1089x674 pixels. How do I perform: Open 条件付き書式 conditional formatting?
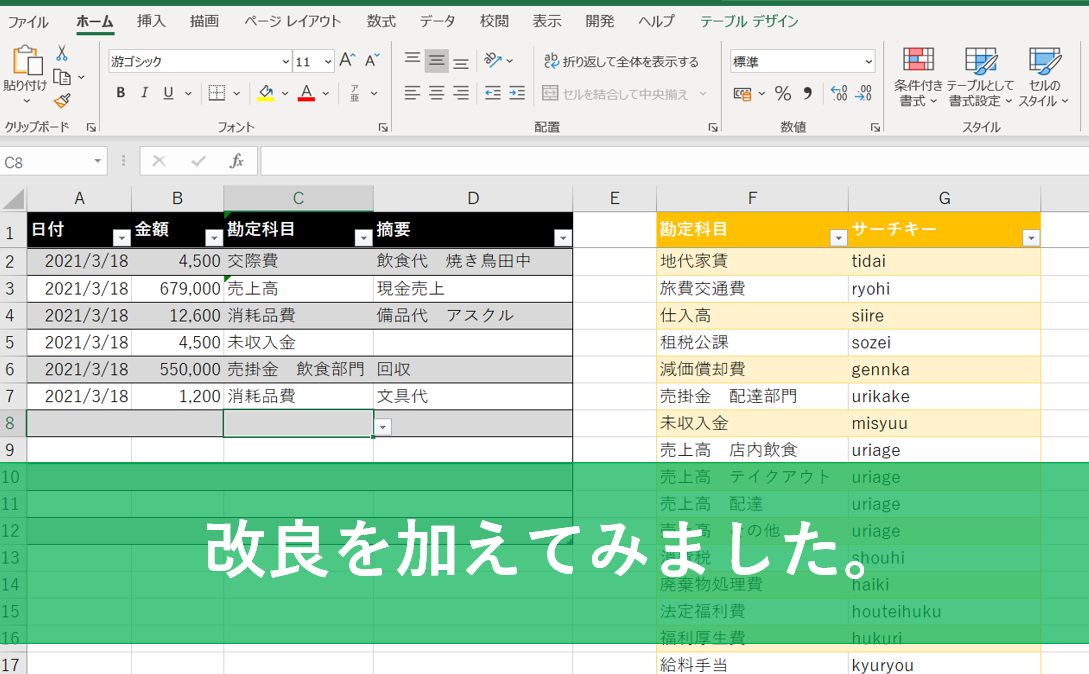[x=917, y=76]
